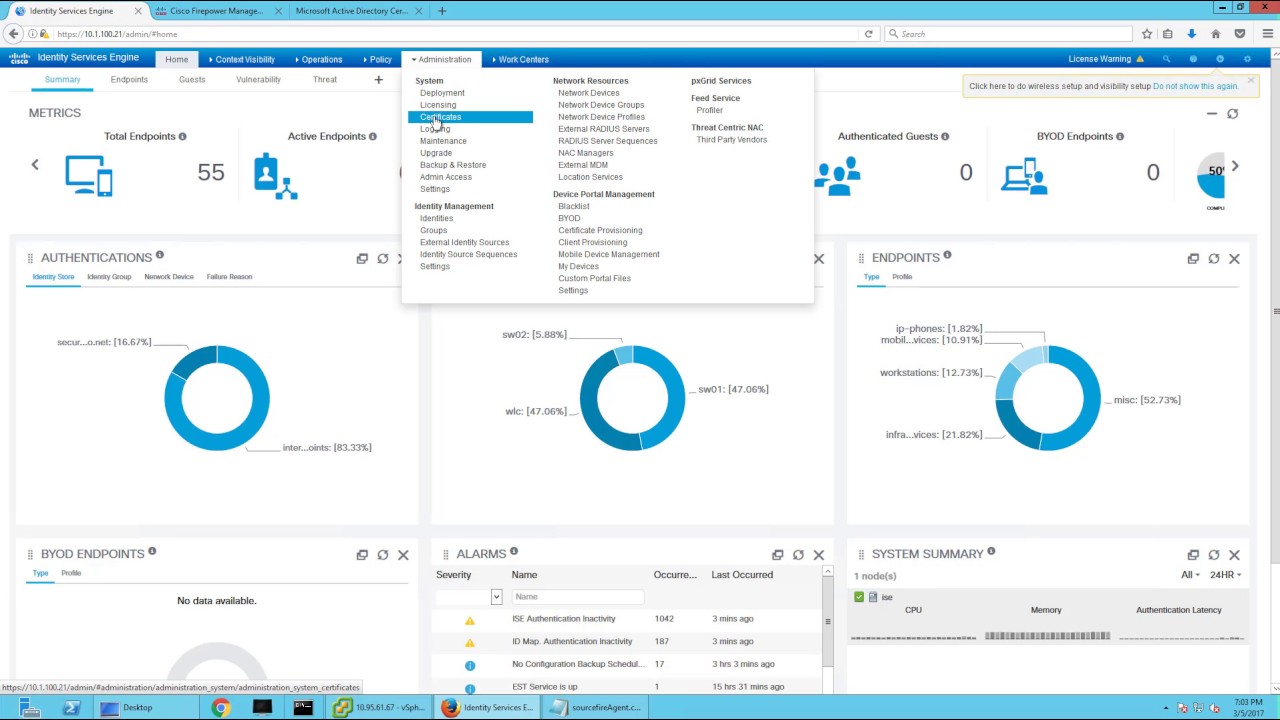
Task: Open the Severity filter dropdown
Action: [x=496, y=597]
